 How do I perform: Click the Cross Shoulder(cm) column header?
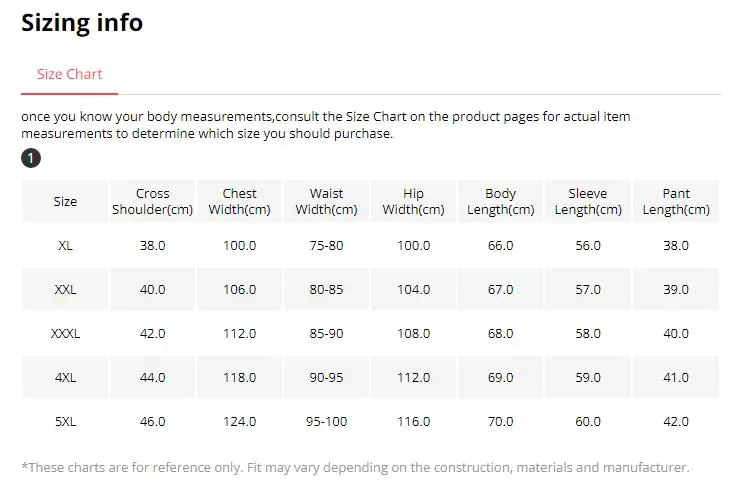[x=153, y=201]
